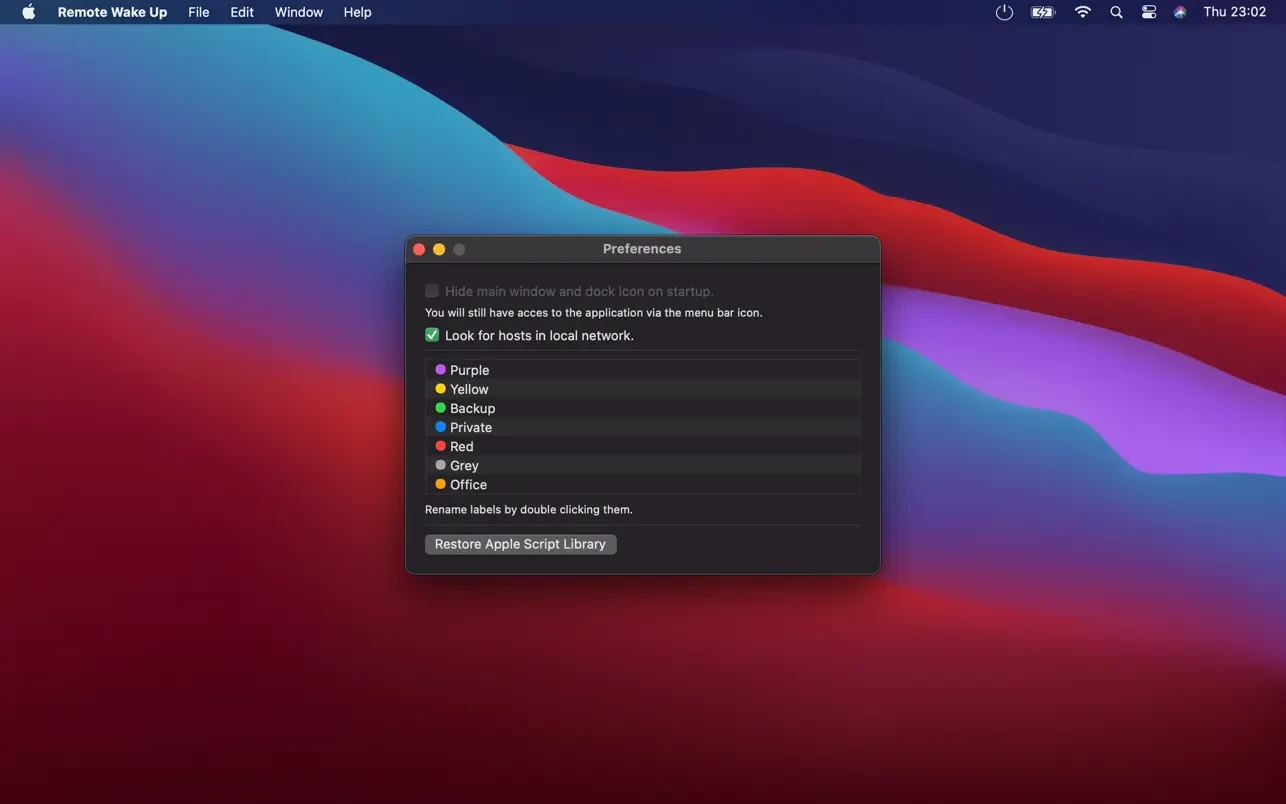This screenshot has height=804, width=1286.
Task: Open the Apple logo menu
Action: point(29,12)
